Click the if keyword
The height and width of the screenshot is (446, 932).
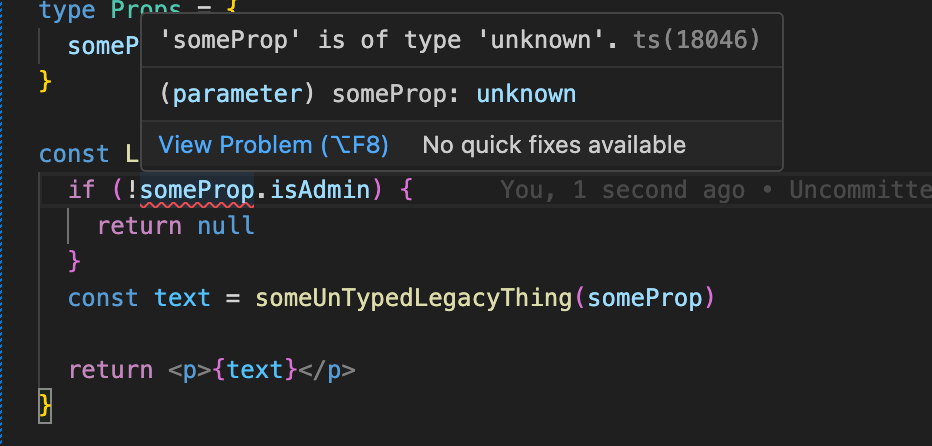[x=82, y=189]
